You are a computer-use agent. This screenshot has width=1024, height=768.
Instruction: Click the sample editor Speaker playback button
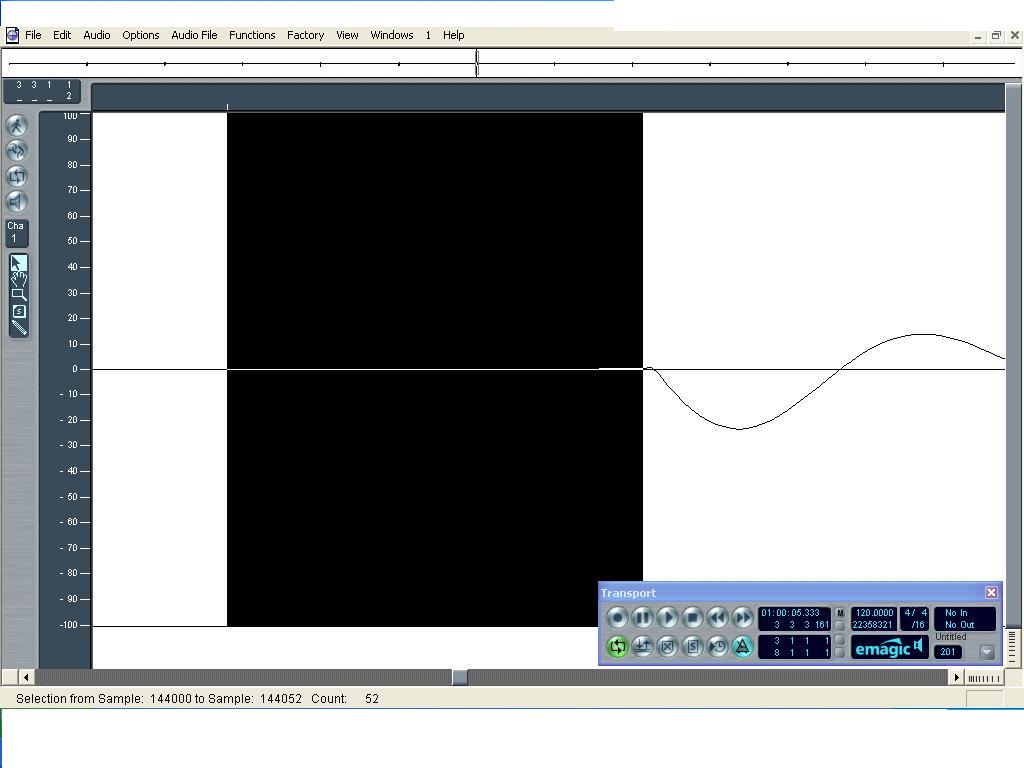17,202
